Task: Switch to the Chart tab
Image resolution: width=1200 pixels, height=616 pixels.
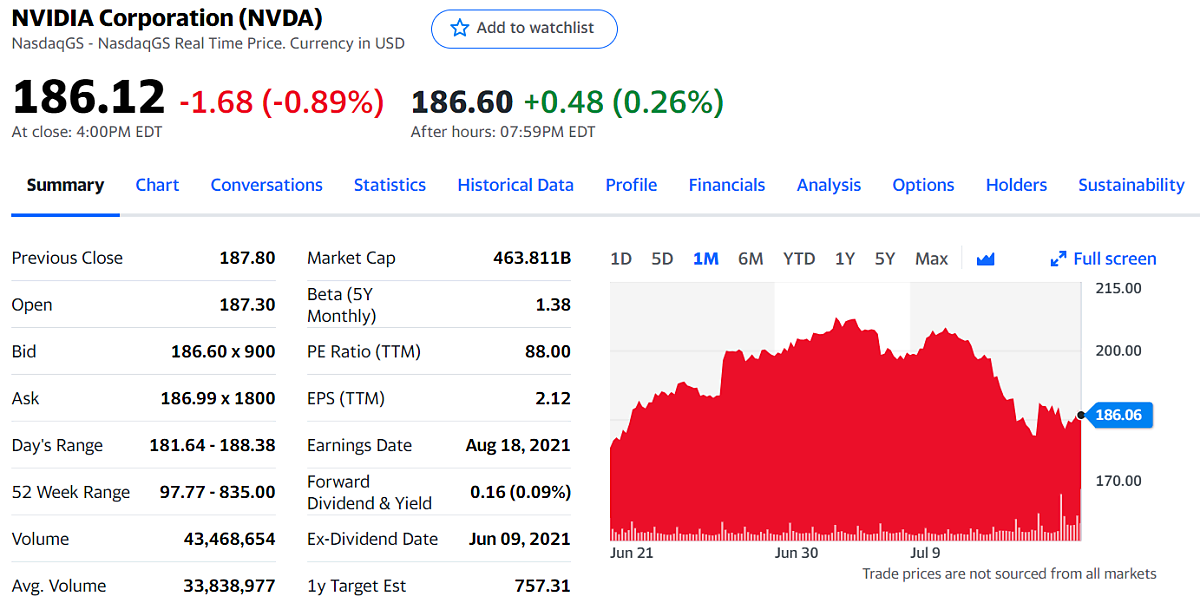Action: pyautogui.click(x=157, y=185)
